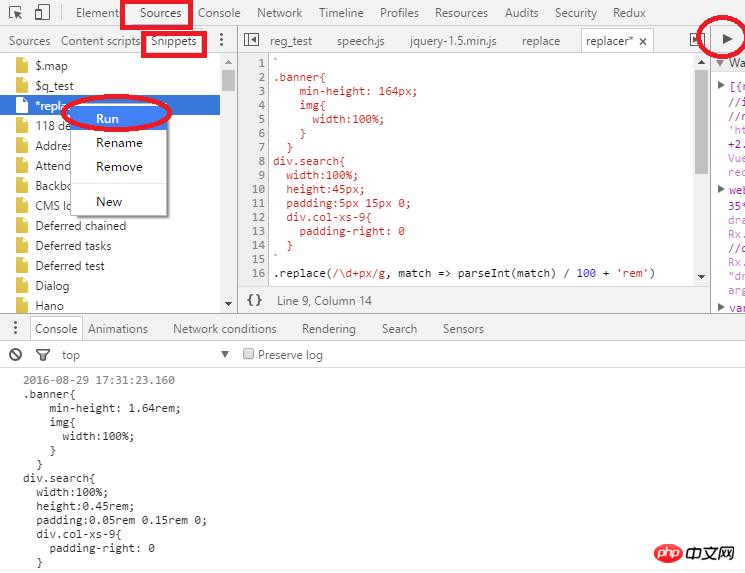Click the code editor scrollbar down arrow
The image size is (745, 573).
(x=701, y=277)
